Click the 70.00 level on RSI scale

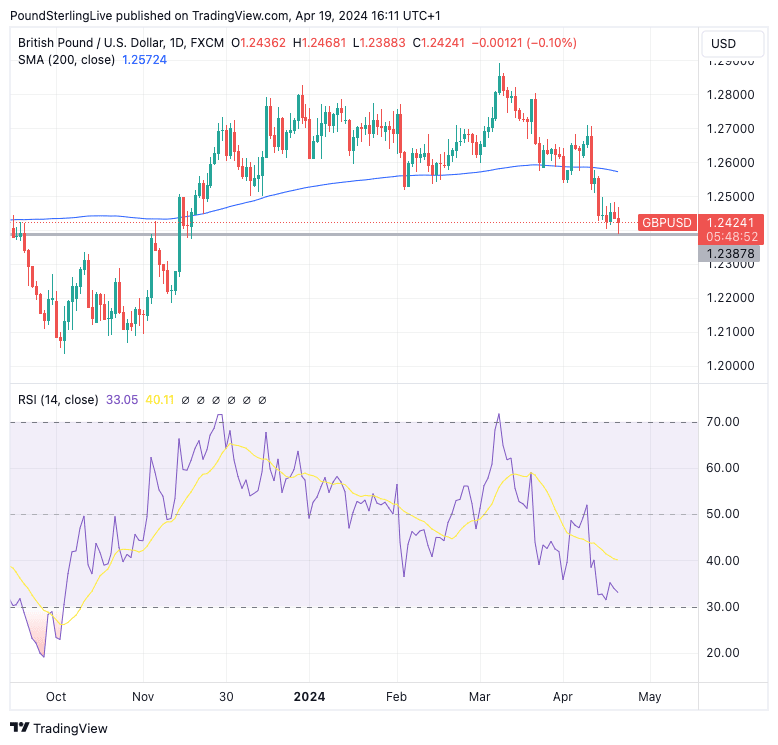tap(723, 422)
